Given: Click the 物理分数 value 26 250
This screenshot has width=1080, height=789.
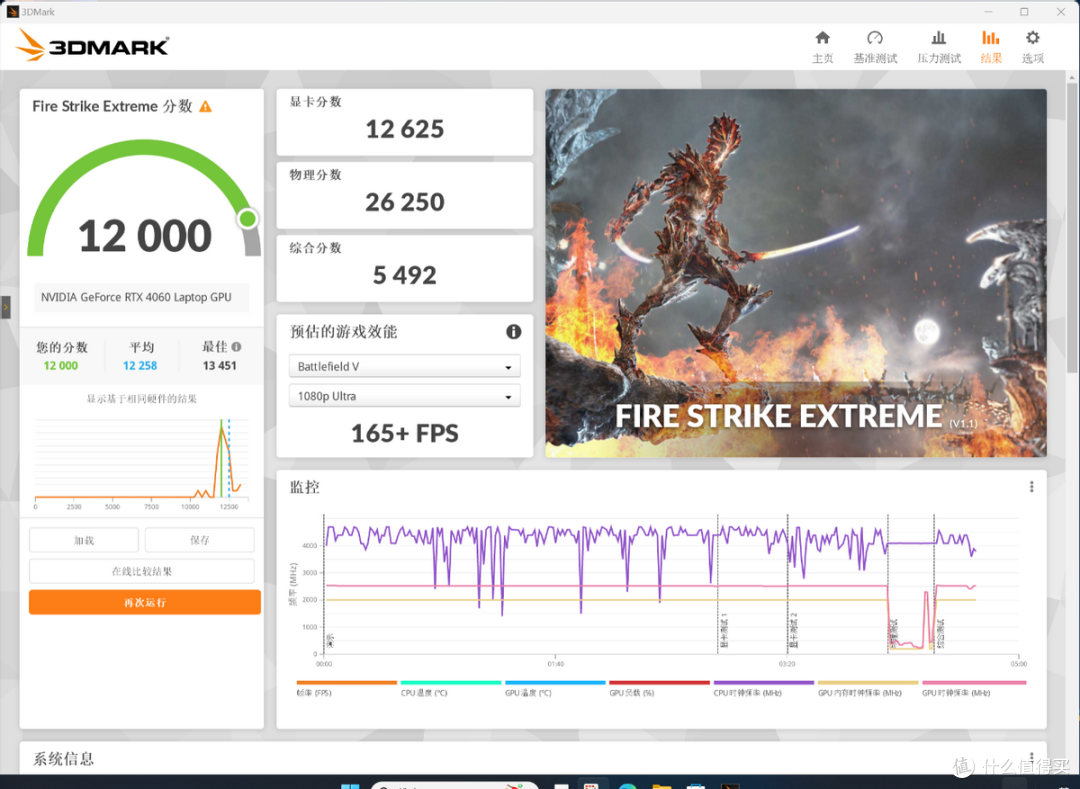Looking at the screenshot, I should click(x=404, y=202).
